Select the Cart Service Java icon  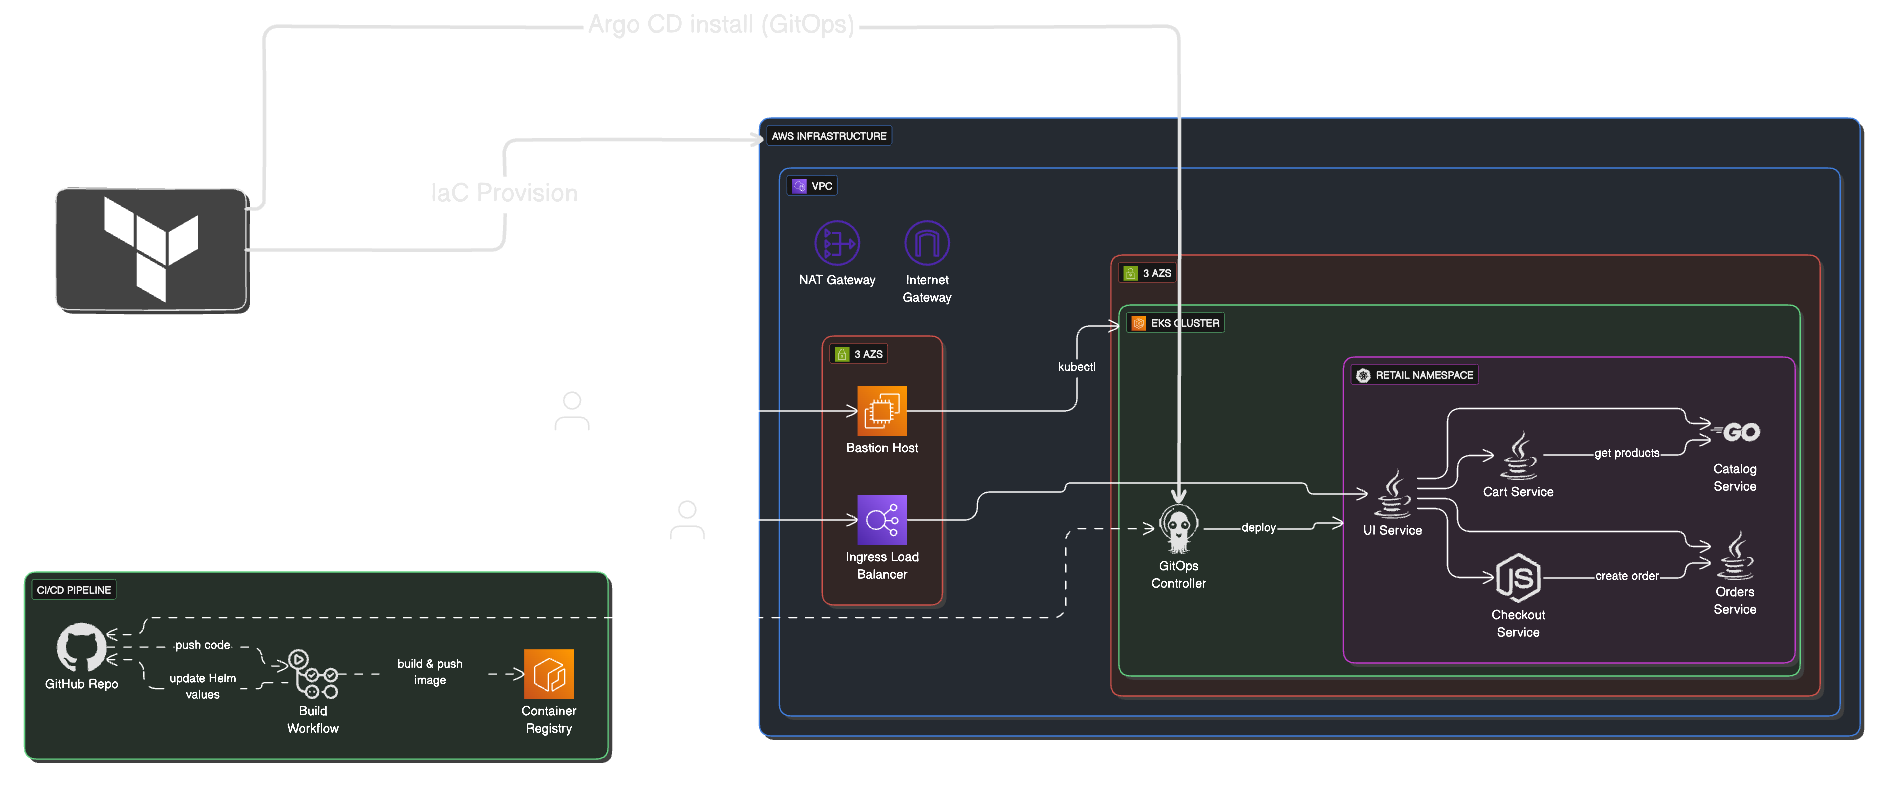pyautogui.click(x=1519, y=456)
